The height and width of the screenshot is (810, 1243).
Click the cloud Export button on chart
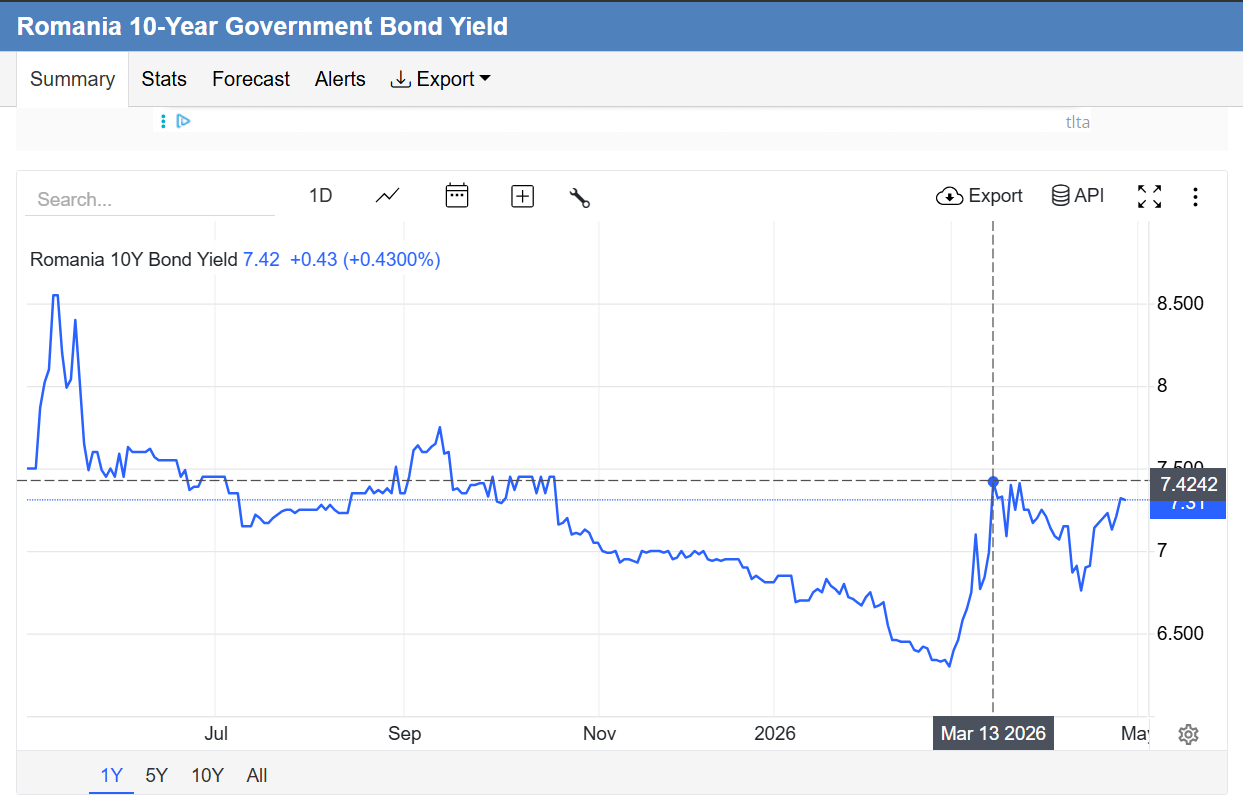coord(979,196)
